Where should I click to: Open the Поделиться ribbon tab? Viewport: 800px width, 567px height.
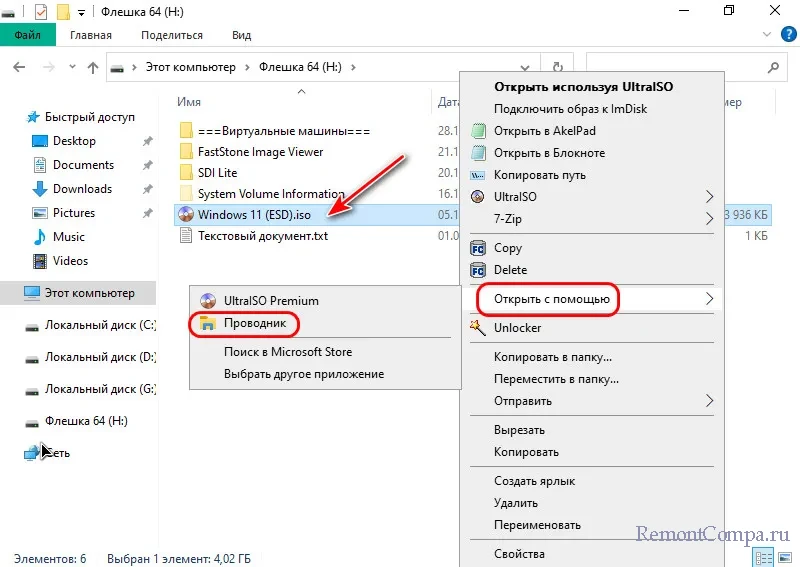tap(172, 35)
